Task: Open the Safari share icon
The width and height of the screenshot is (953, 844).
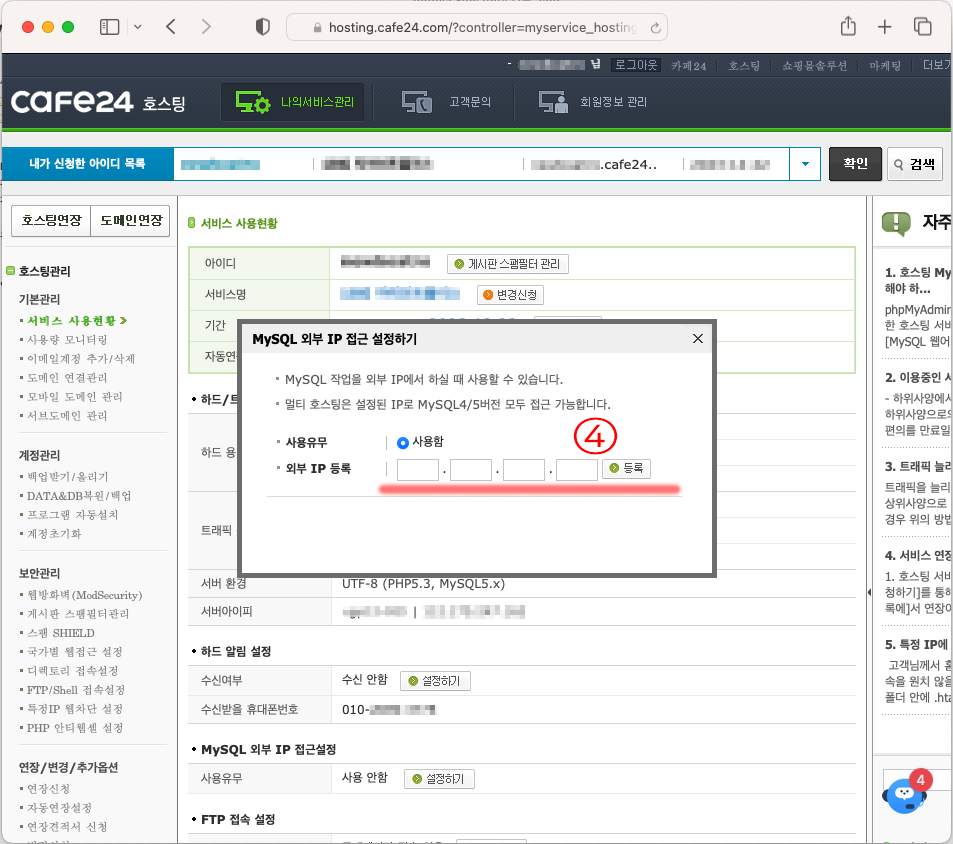Action: coord(848,27)
